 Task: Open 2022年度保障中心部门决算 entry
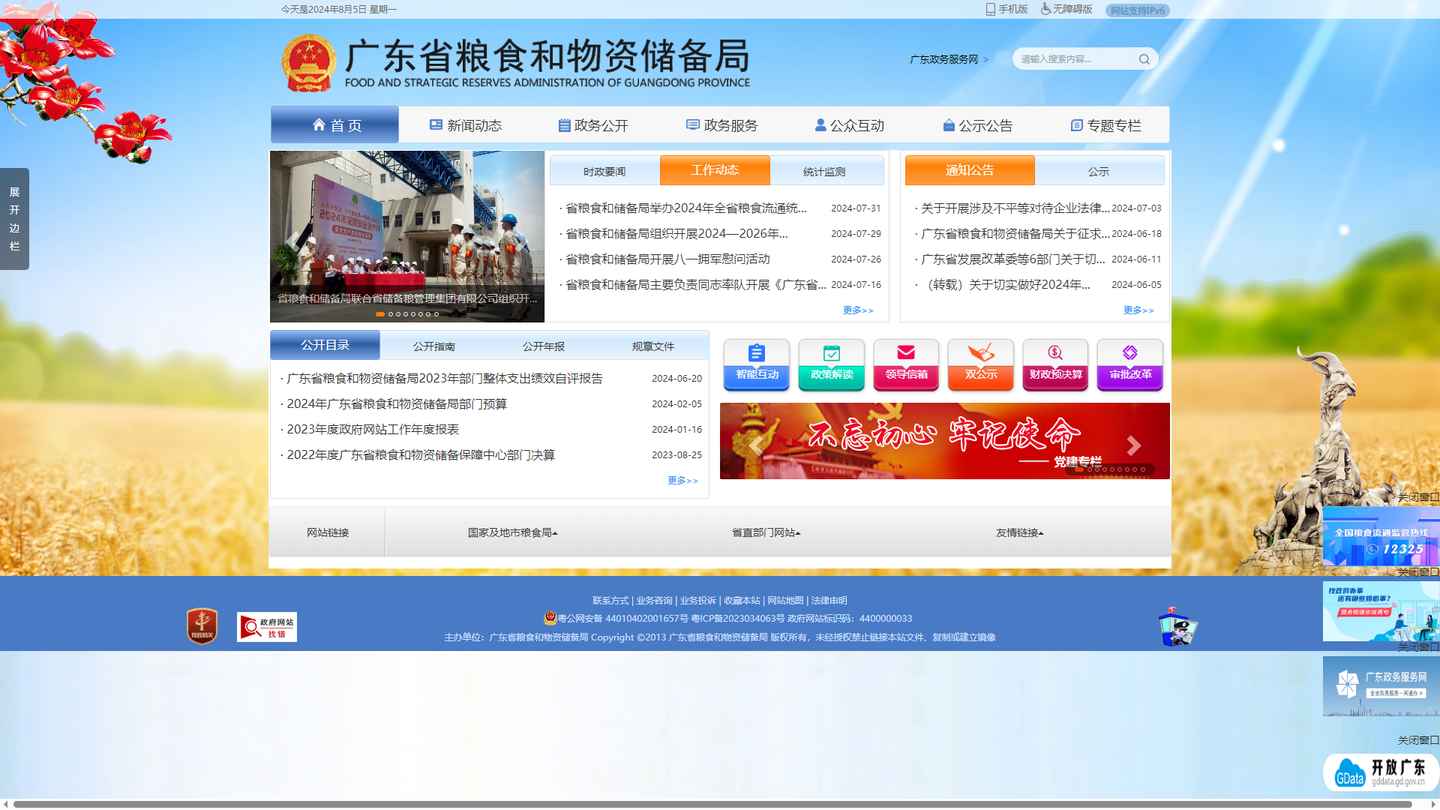click(420, 455)
